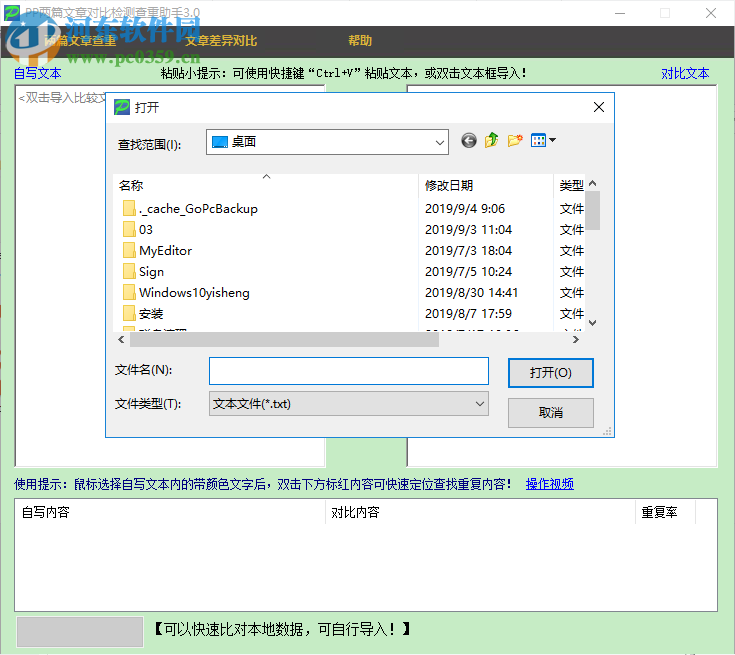Select the Windows10yisheng folder icon

(129, 293)
